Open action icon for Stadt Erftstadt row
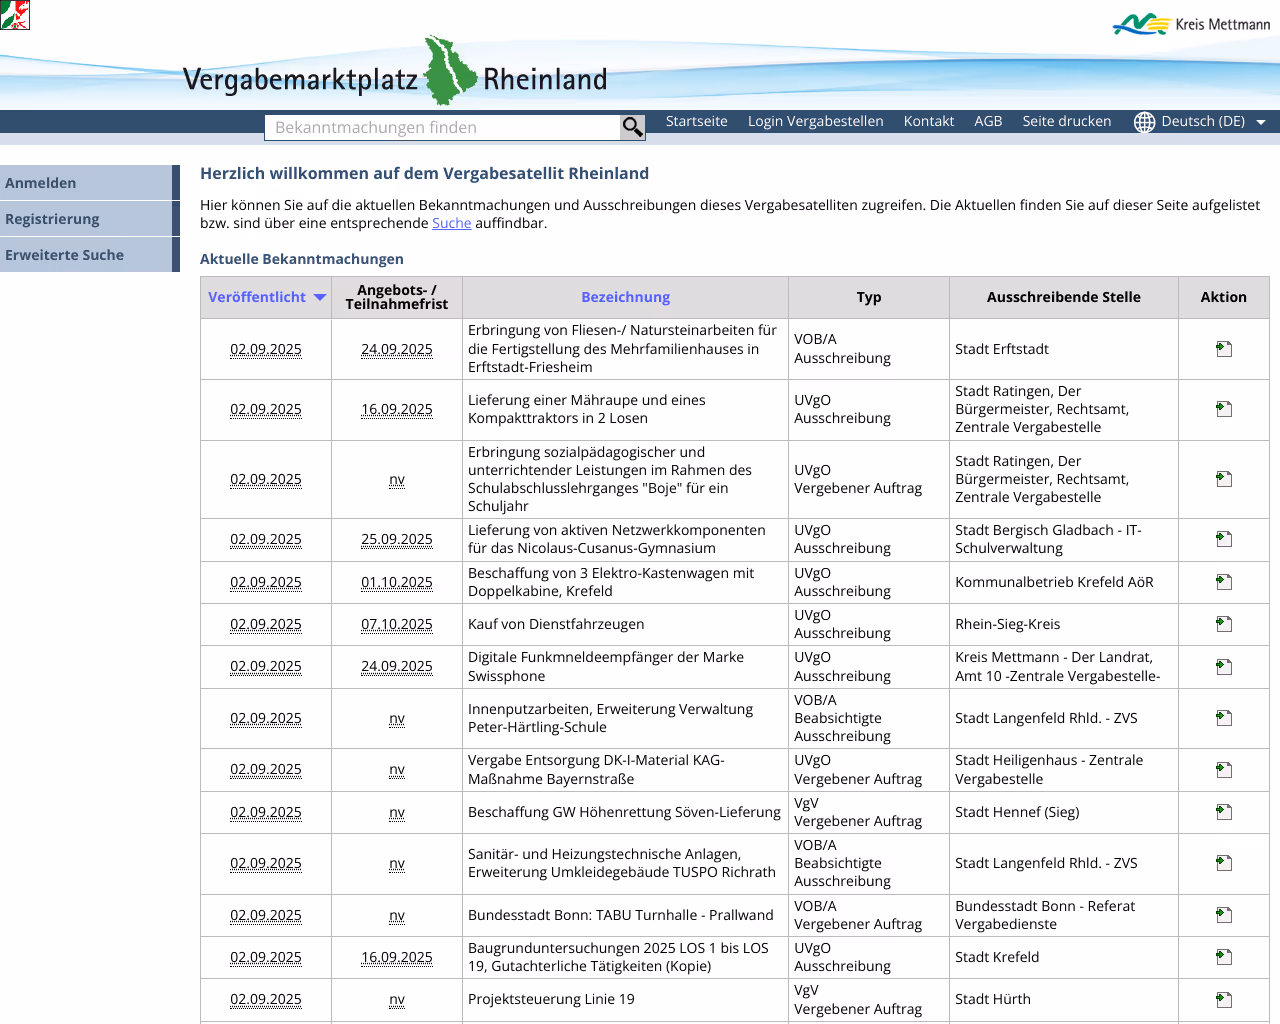 1224,349
